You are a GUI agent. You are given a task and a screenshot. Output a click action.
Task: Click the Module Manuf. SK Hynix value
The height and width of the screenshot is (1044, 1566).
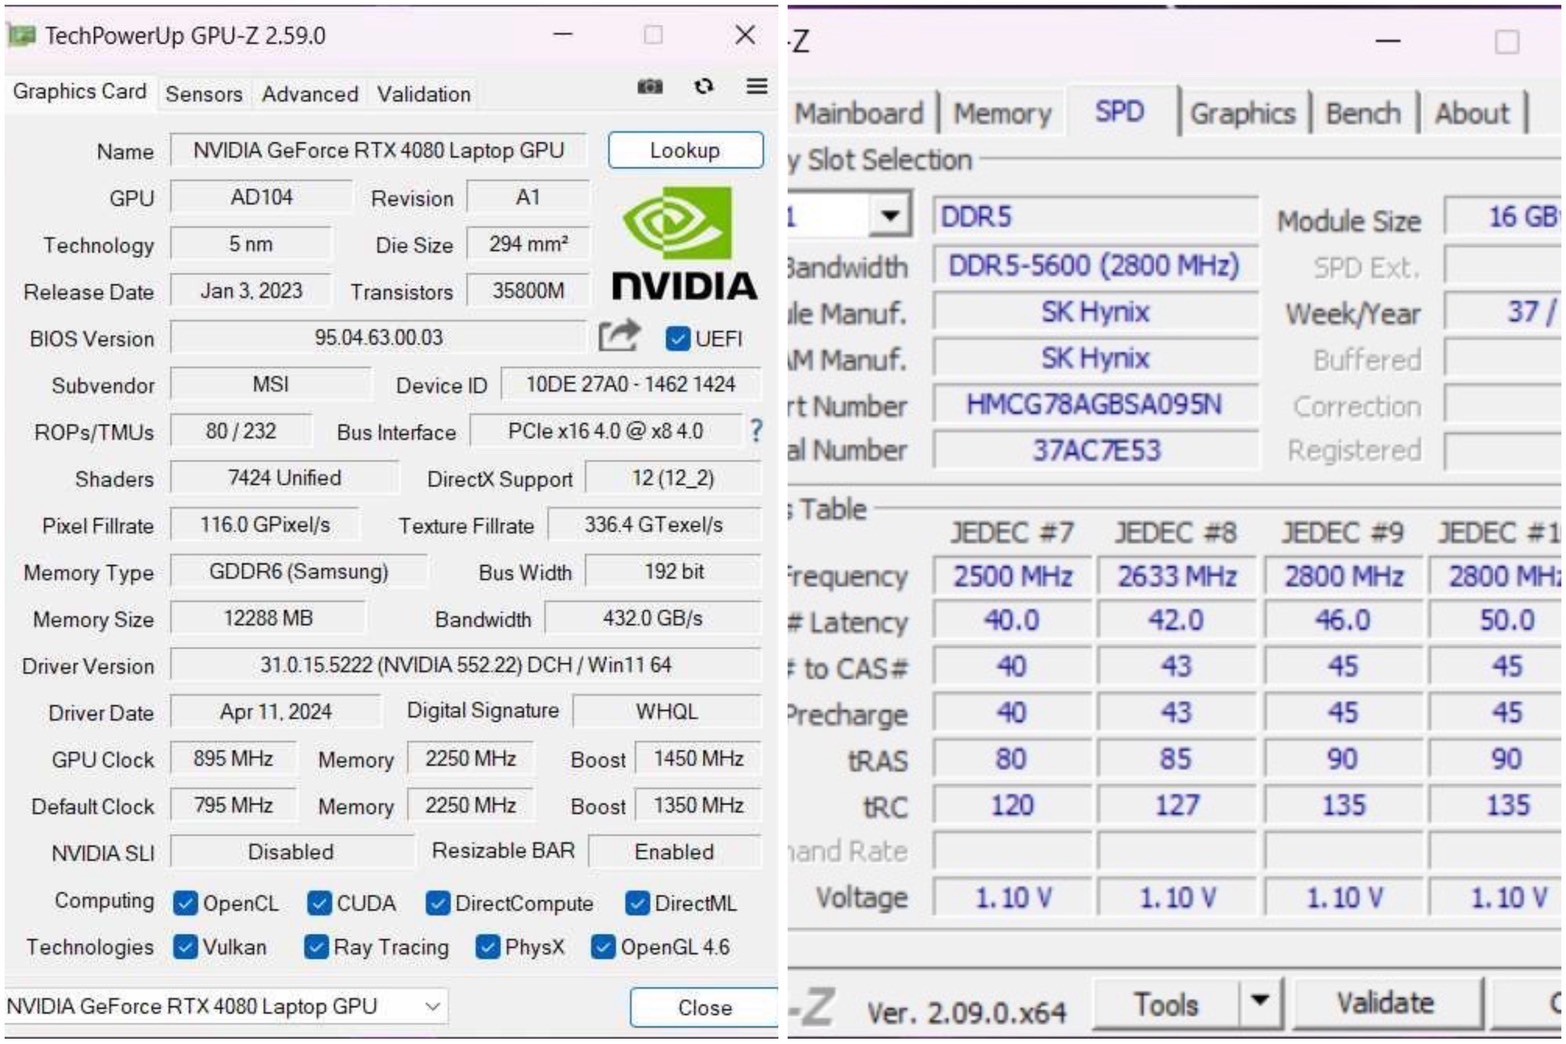[1094, 311]
